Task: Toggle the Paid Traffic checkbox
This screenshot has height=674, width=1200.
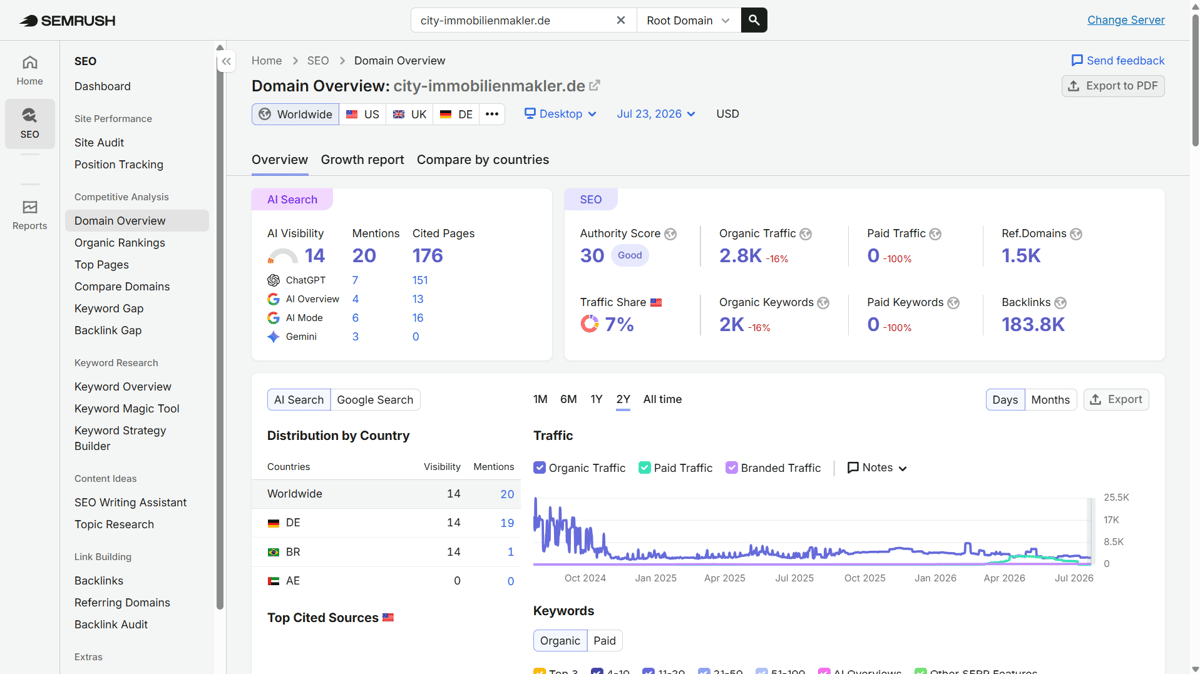Action: tap(645, 467)
